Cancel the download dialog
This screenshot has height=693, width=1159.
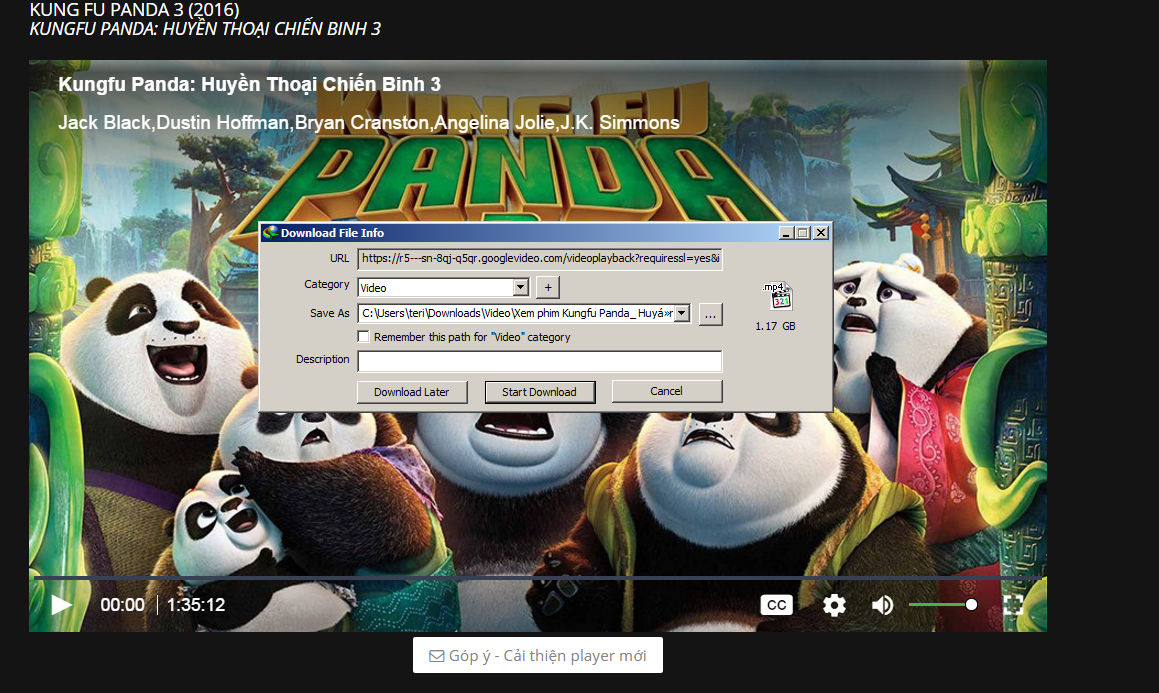coord(667,392)
